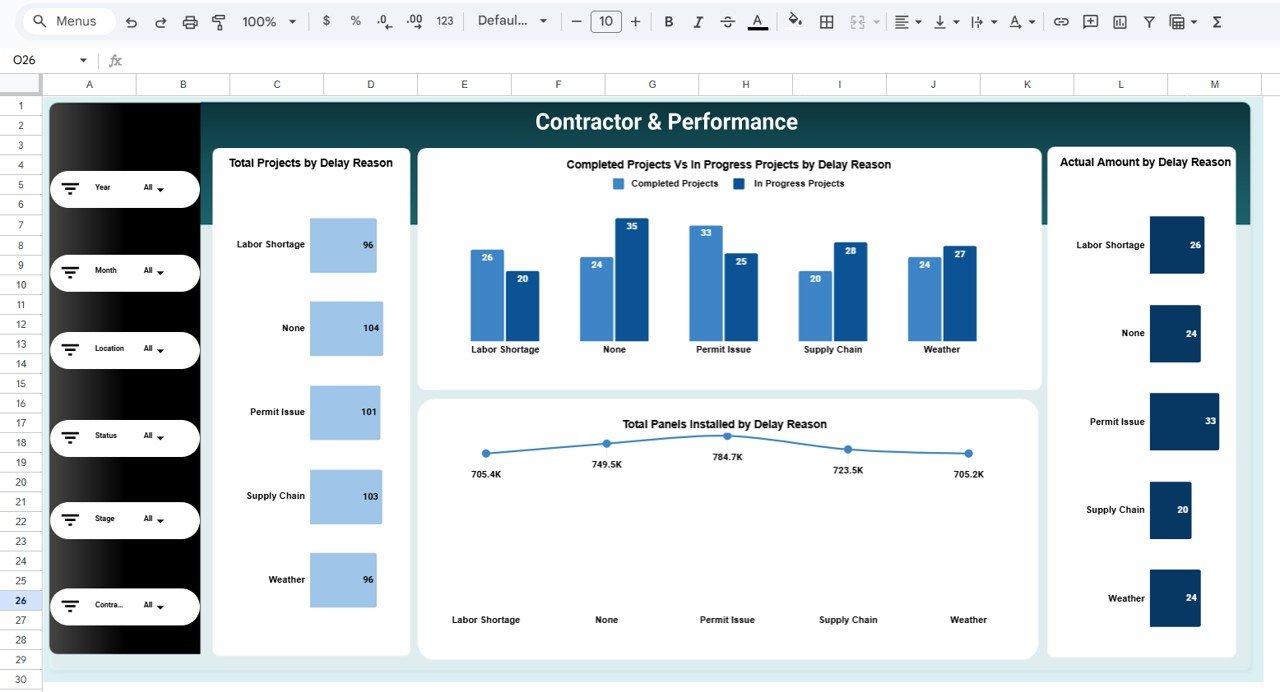This screenshot has width=1280, height=692.
Task: Open the Default font dropdown
Action: pos(510,20)
